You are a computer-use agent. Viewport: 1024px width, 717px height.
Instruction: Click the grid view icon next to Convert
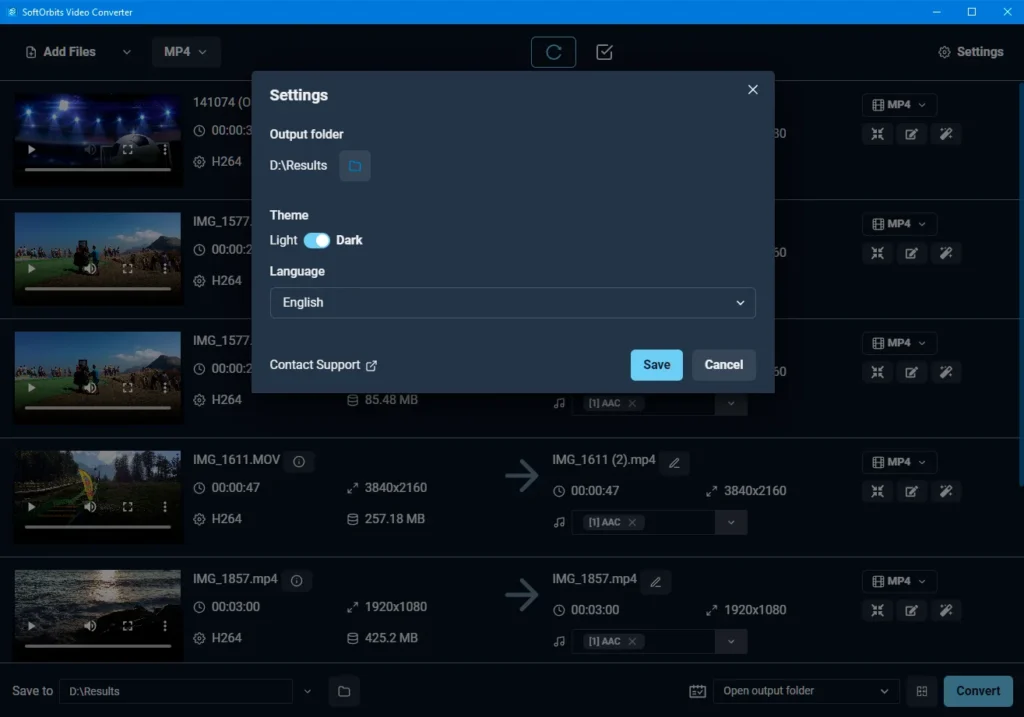921,690
